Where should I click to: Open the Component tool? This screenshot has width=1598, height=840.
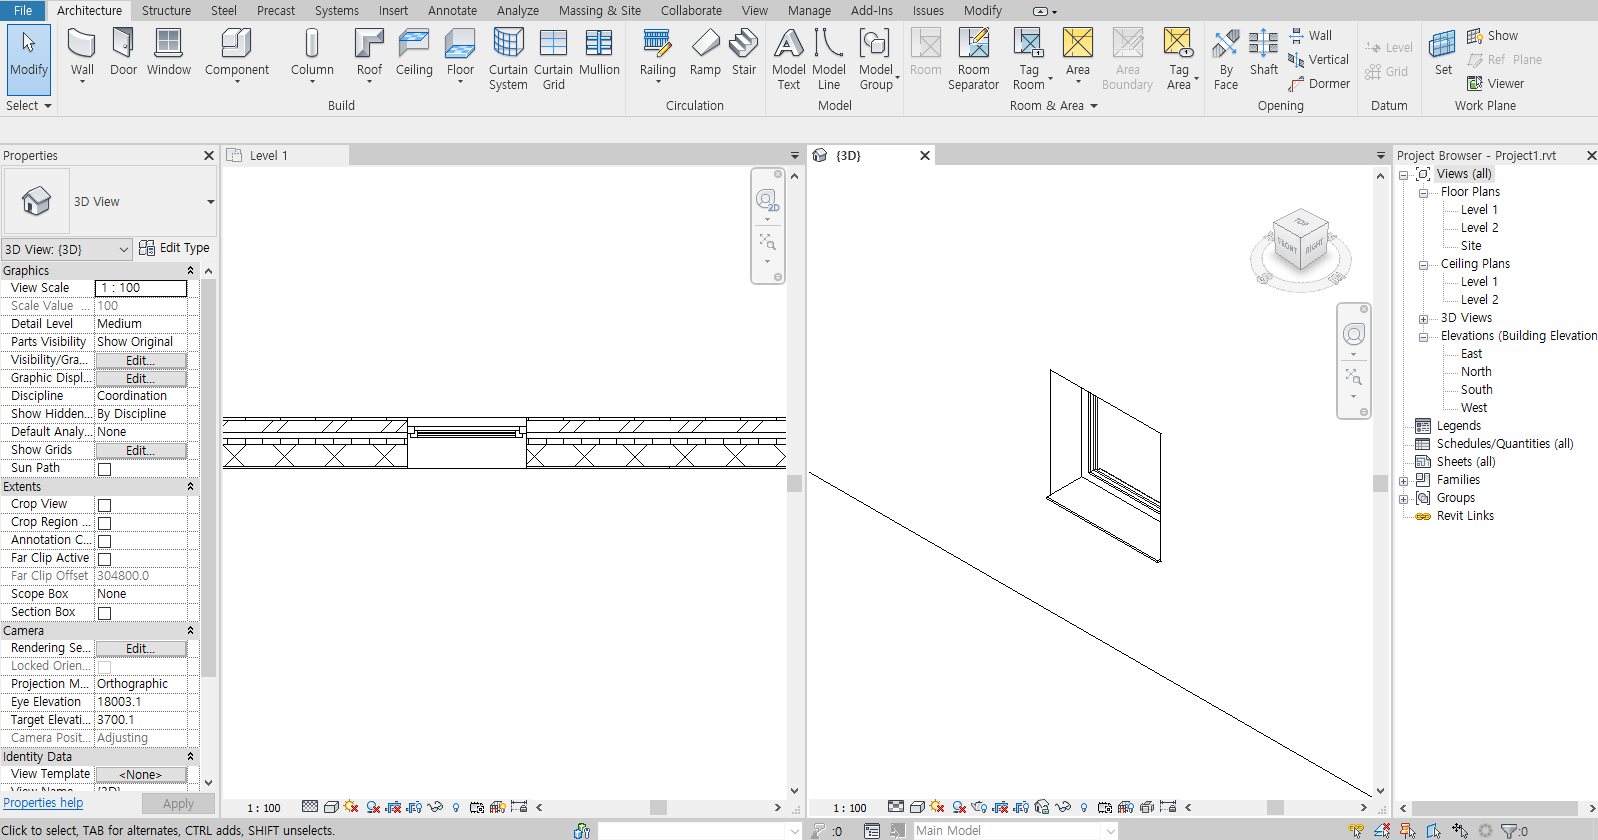(x=237, y=53)
